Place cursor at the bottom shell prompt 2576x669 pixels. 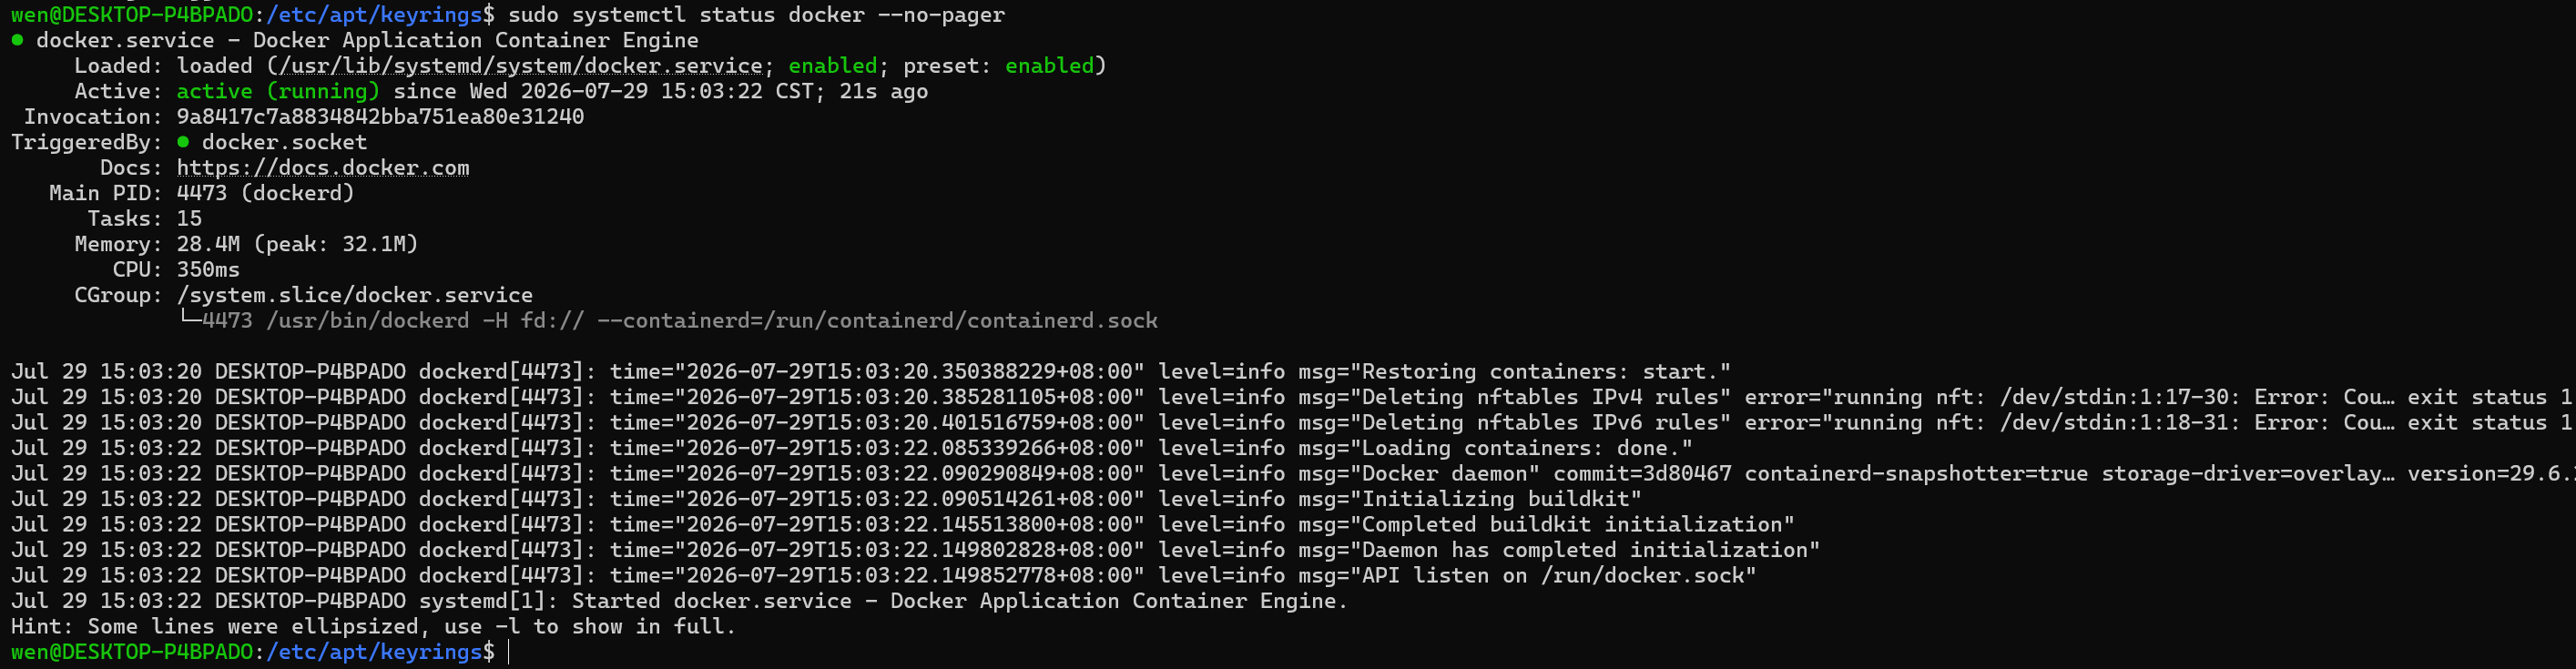point(509,652)
